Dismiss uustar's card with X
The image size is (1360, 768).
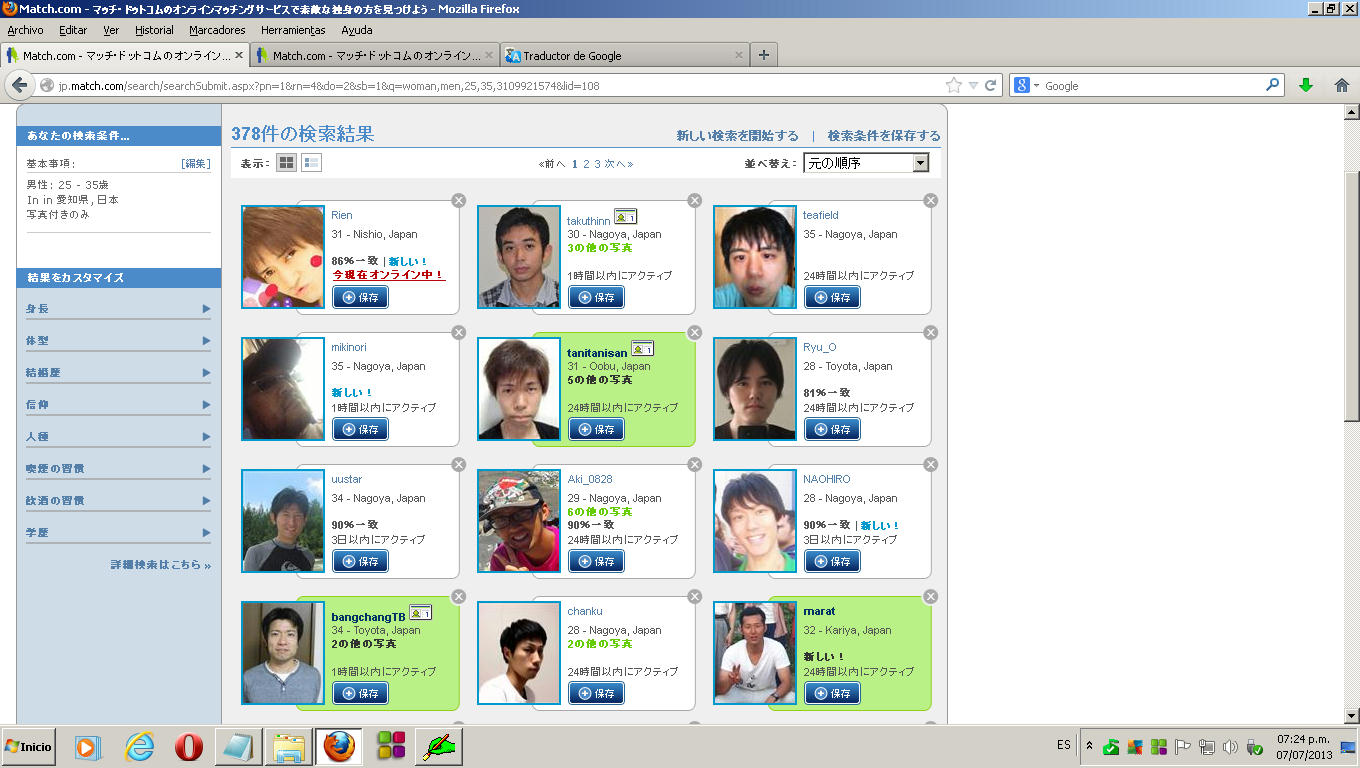point(458,464)
